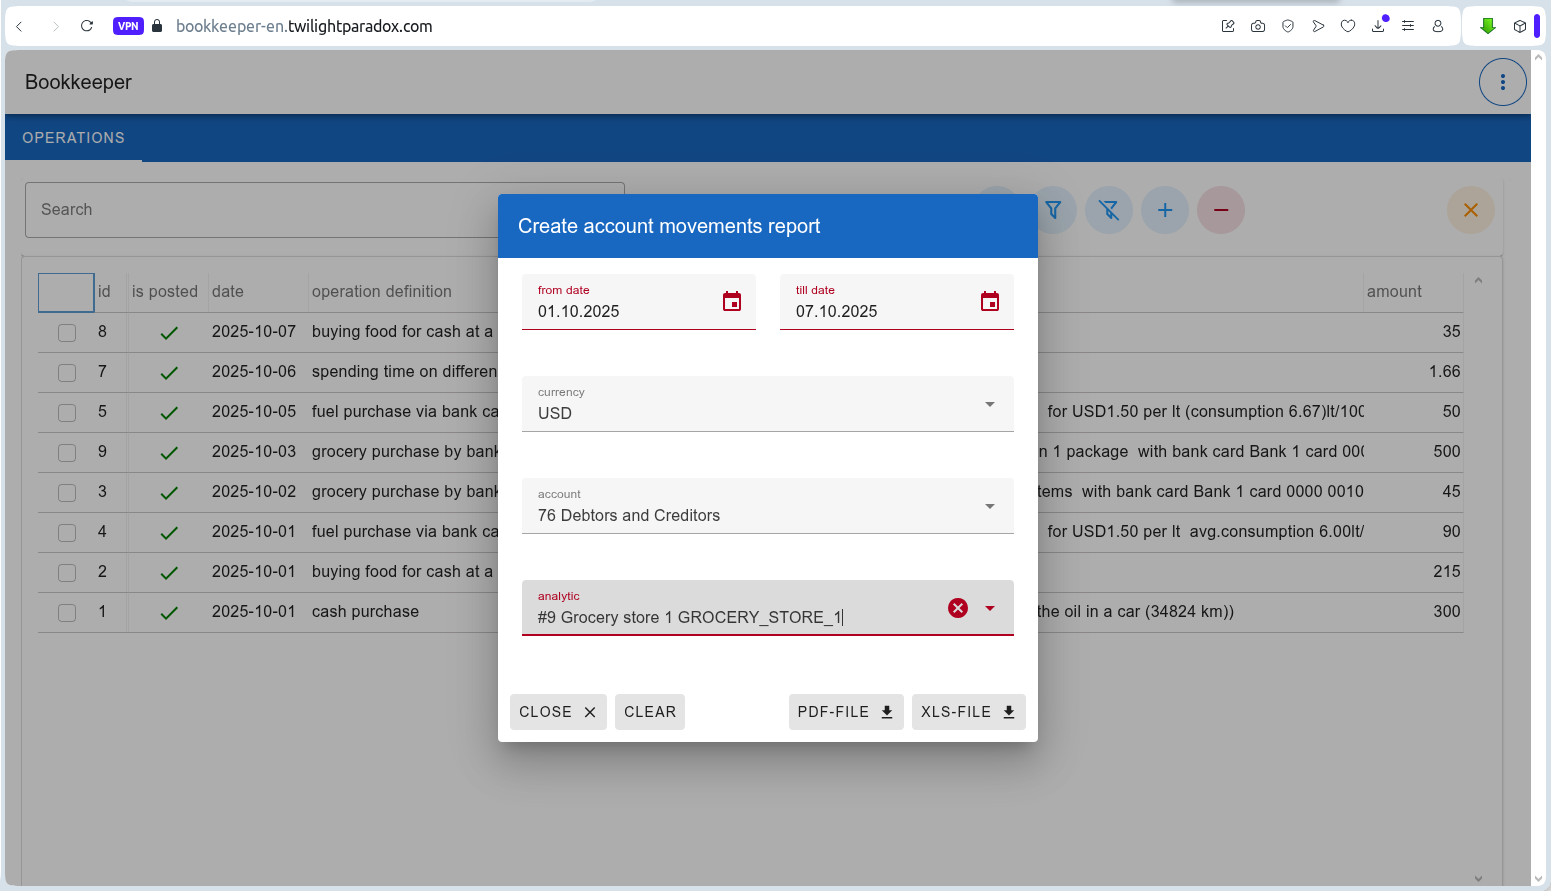Download report as PDF-FILE
1551x891 pixels.
tap(845, 712)
